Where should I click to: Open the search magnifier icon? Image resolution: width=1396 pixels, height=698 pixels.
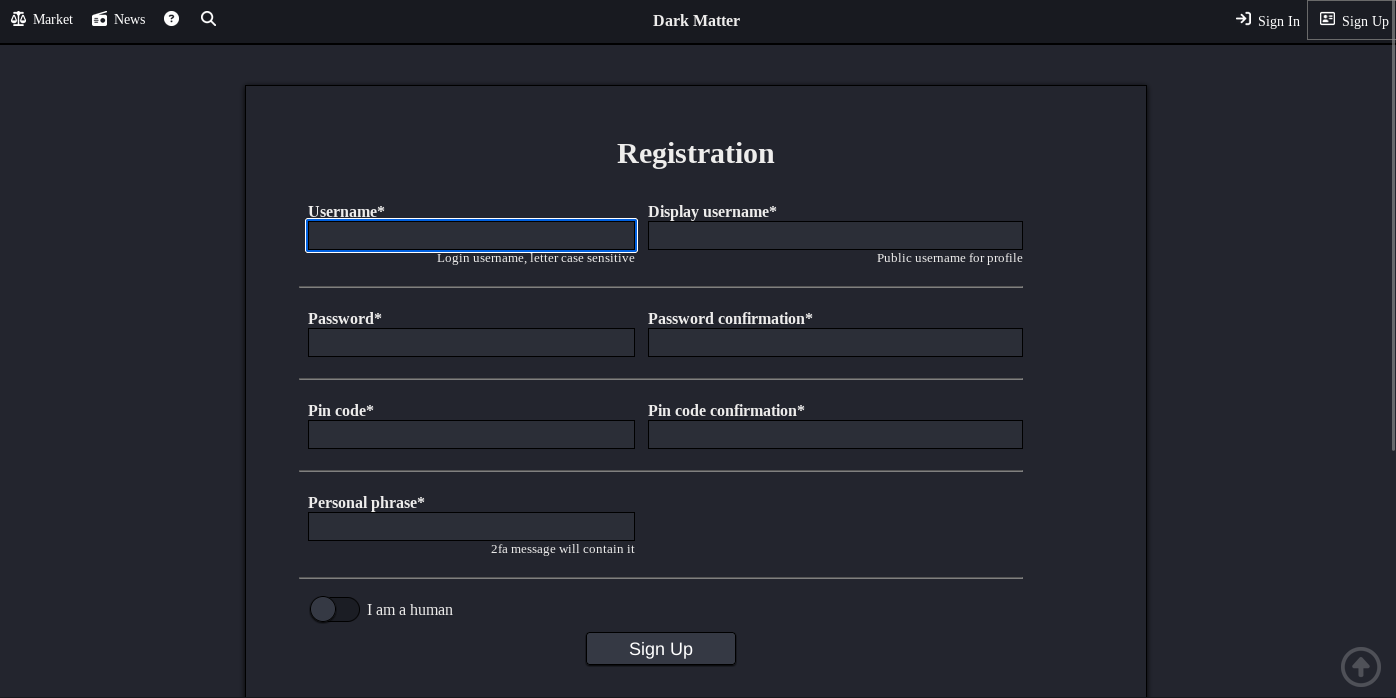tap(208, 19)
